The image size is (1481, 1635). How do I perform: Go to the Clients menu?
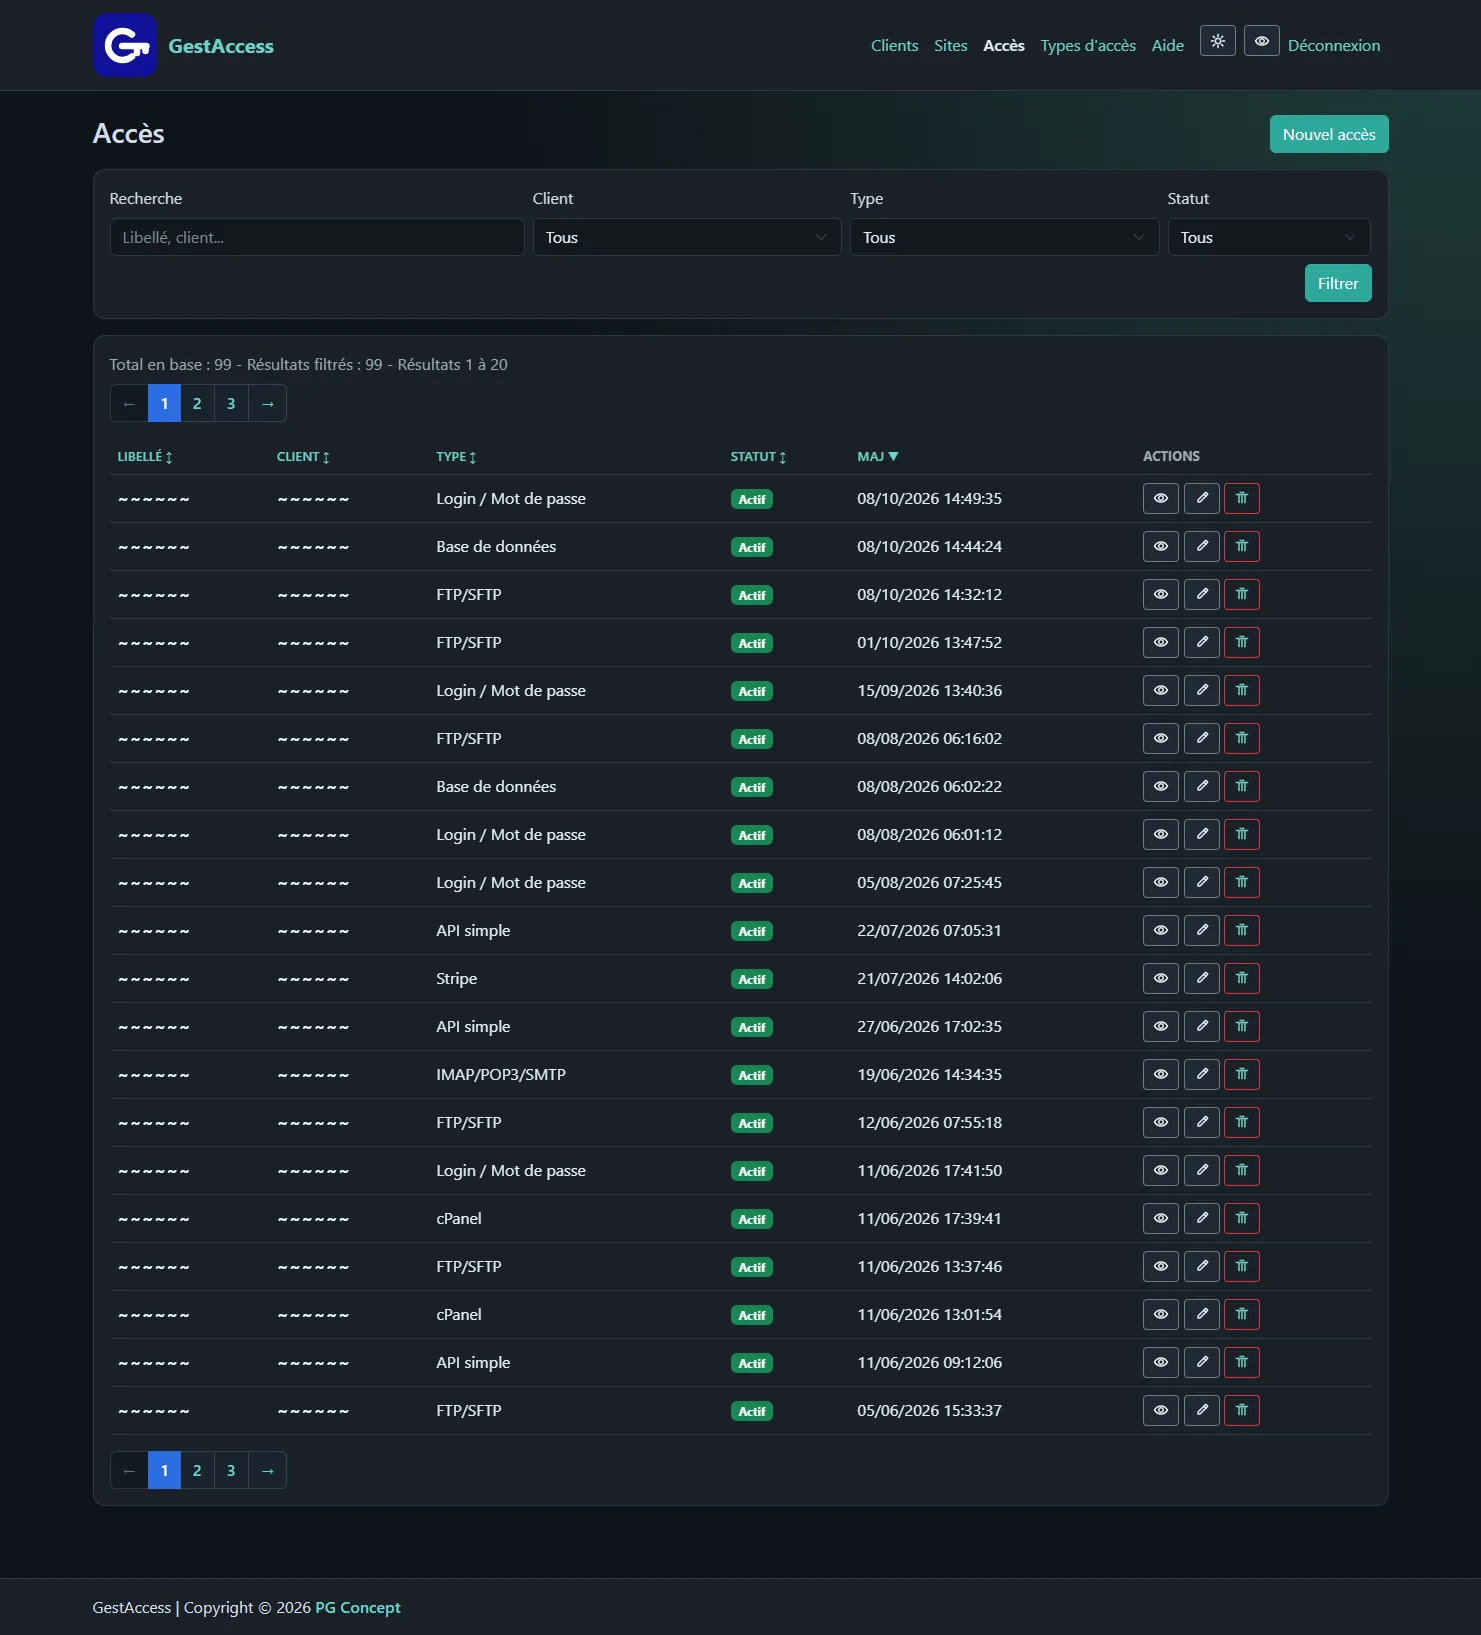894,46
